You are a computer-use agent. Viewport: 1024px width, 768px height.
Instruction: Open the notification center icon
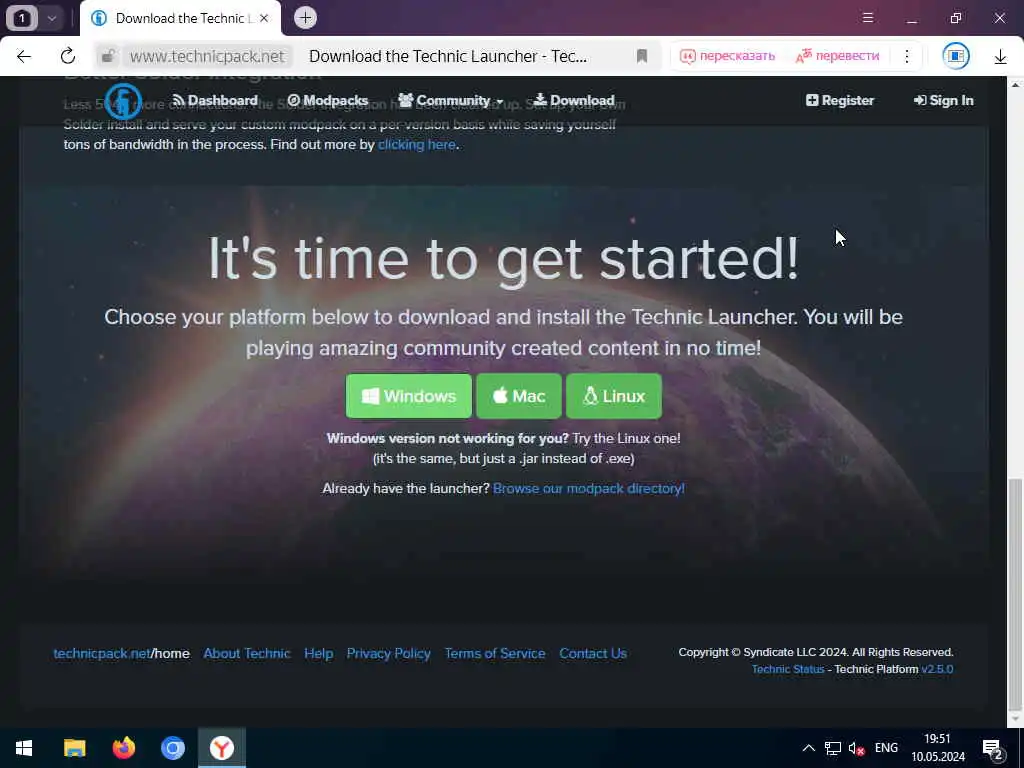pos(993,748)
